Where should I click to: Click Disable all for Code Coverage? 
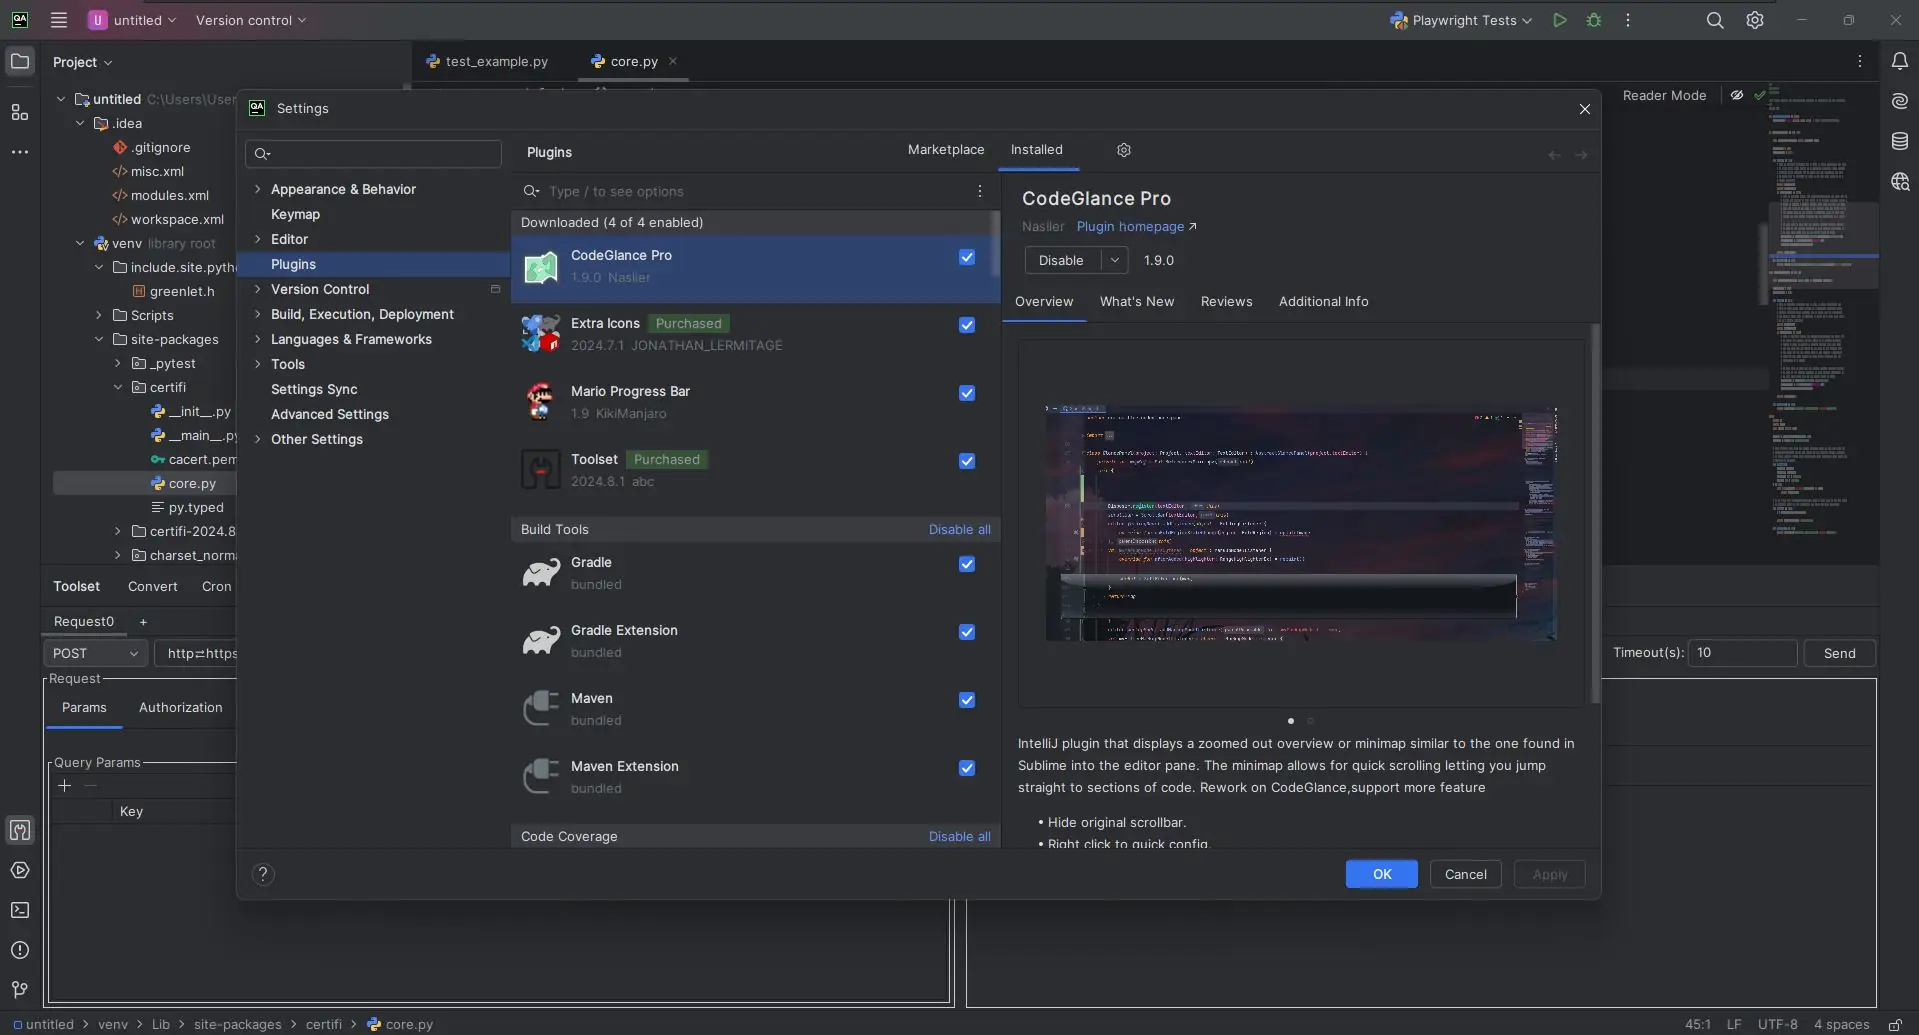pos(959,837)
